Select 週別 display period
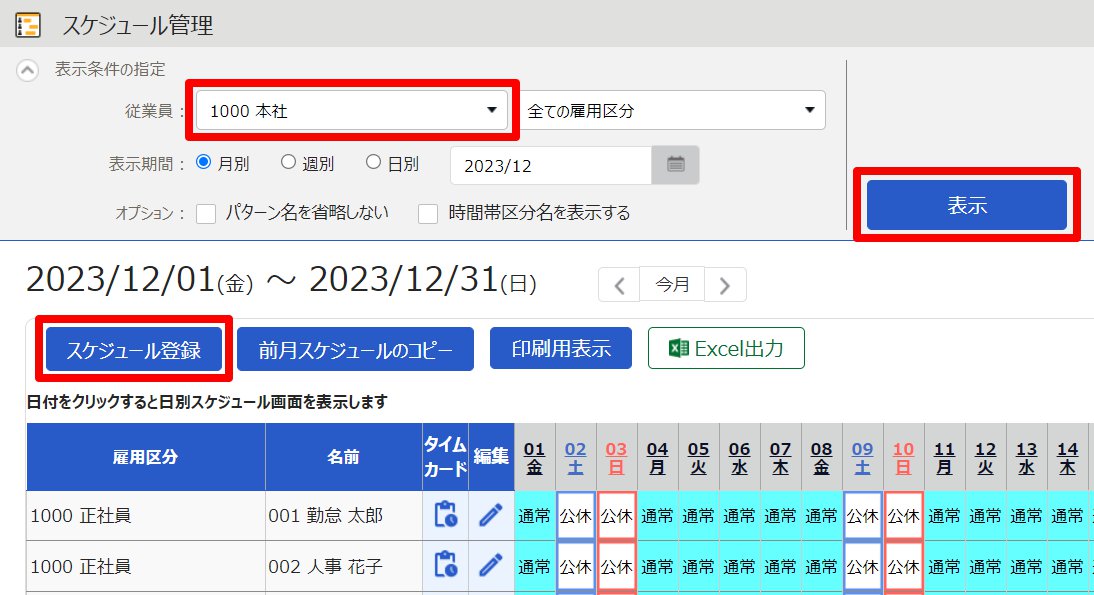This screenshot has width=1094, height=595. click(x=288, y=163)
